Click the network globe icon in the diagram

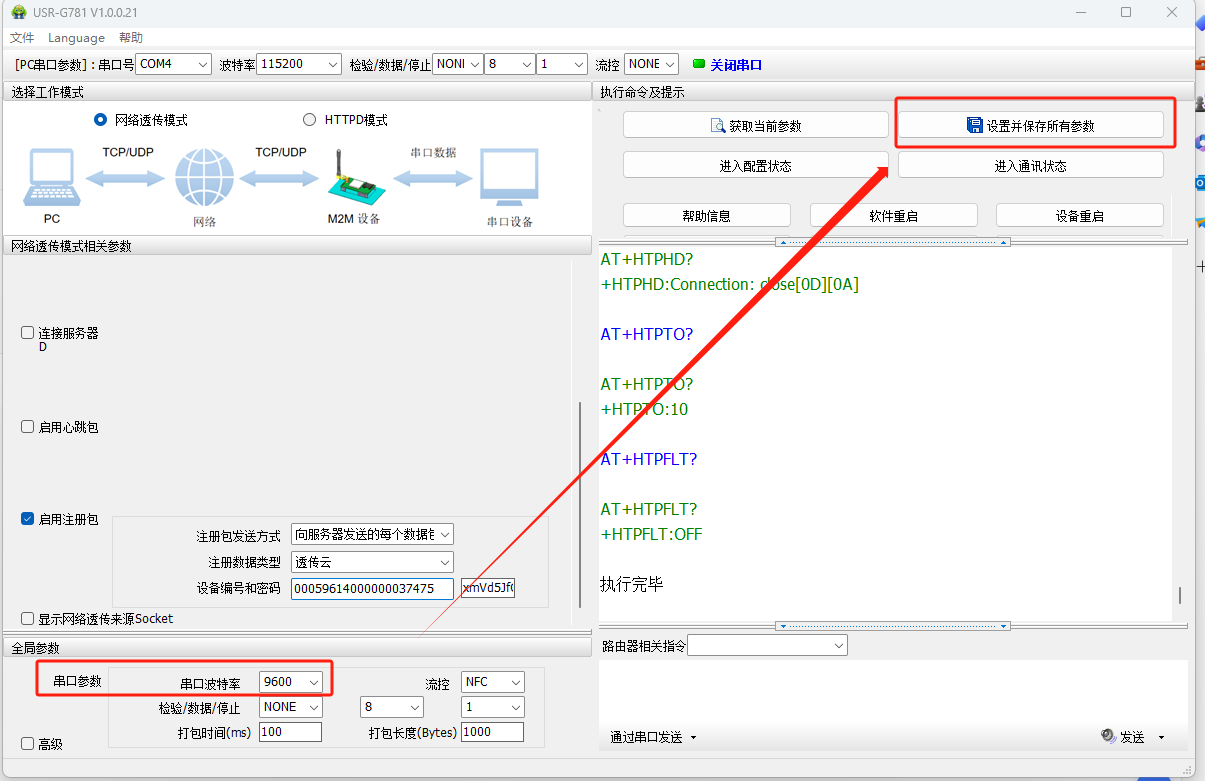204,179
